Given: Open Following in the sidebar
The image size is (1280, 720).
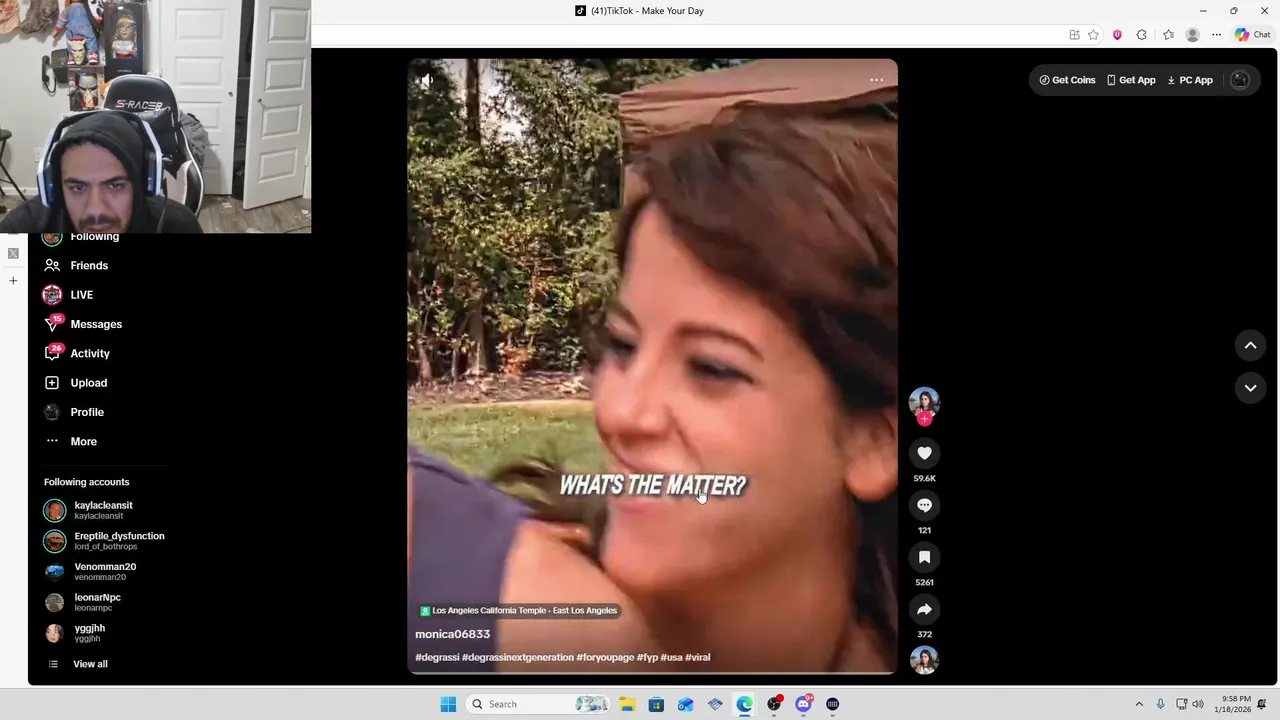Looking at the screenshot, I should point(81,237).
